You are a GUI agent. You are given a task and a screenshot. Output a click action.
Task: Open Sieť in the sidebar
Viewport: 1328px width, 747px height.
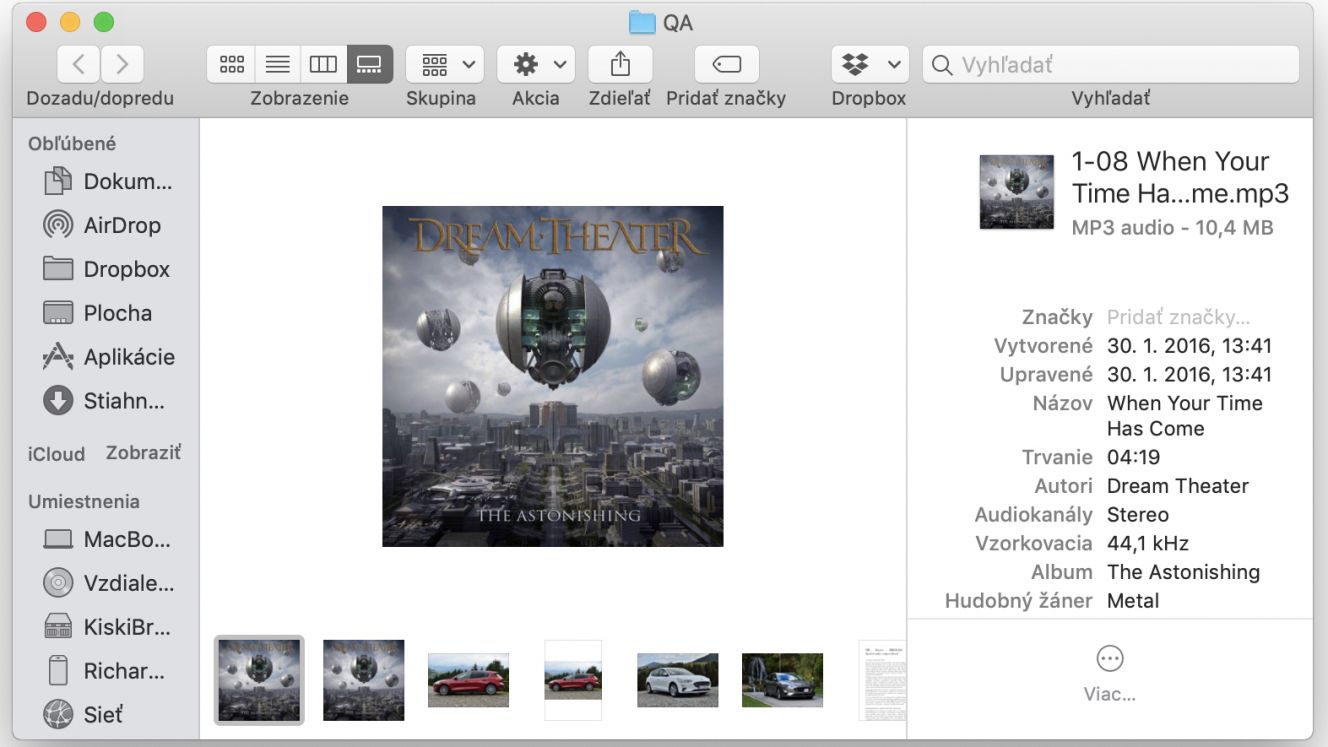tap(83, 715)
